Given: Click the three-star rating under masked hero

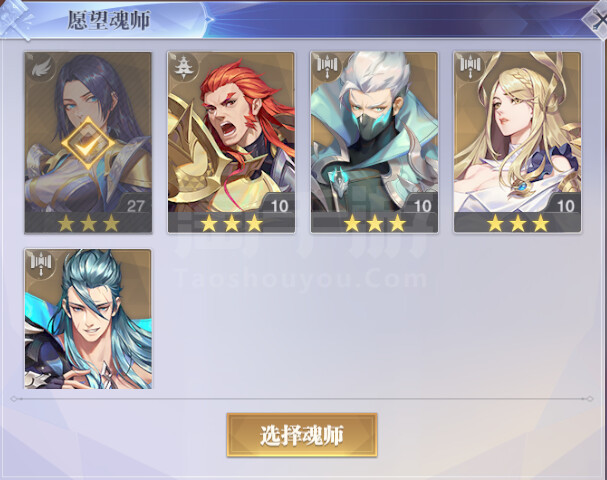Looking at the screenshot, I should [374, 223].
